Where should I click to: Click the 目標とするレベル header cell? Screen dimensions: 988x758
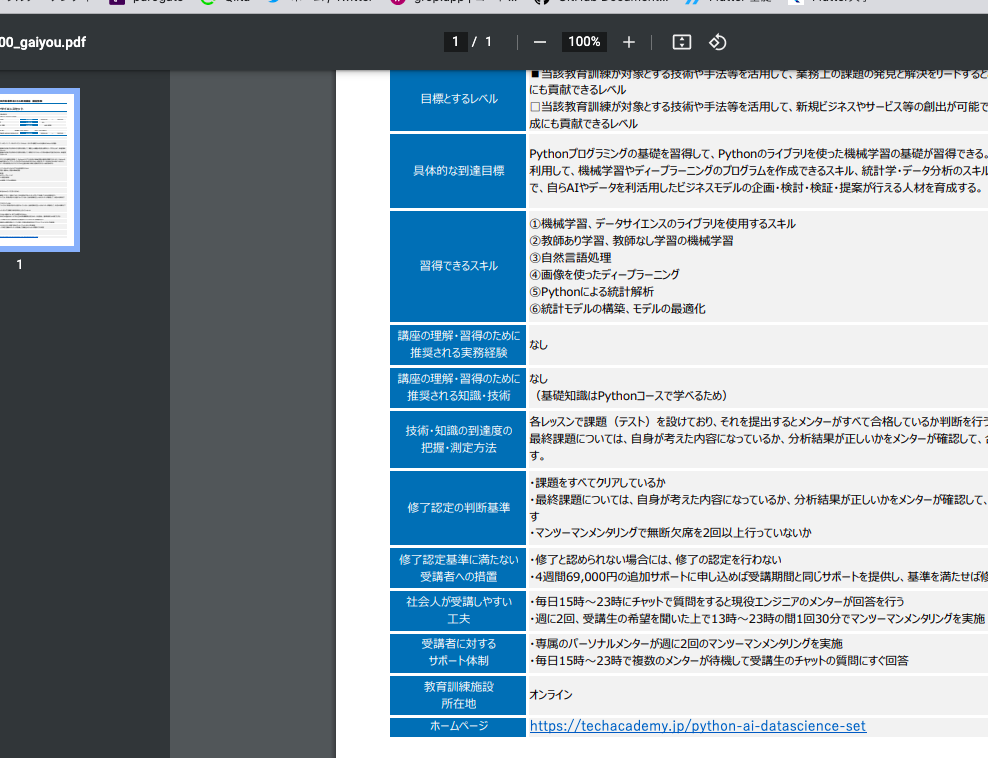458,99
